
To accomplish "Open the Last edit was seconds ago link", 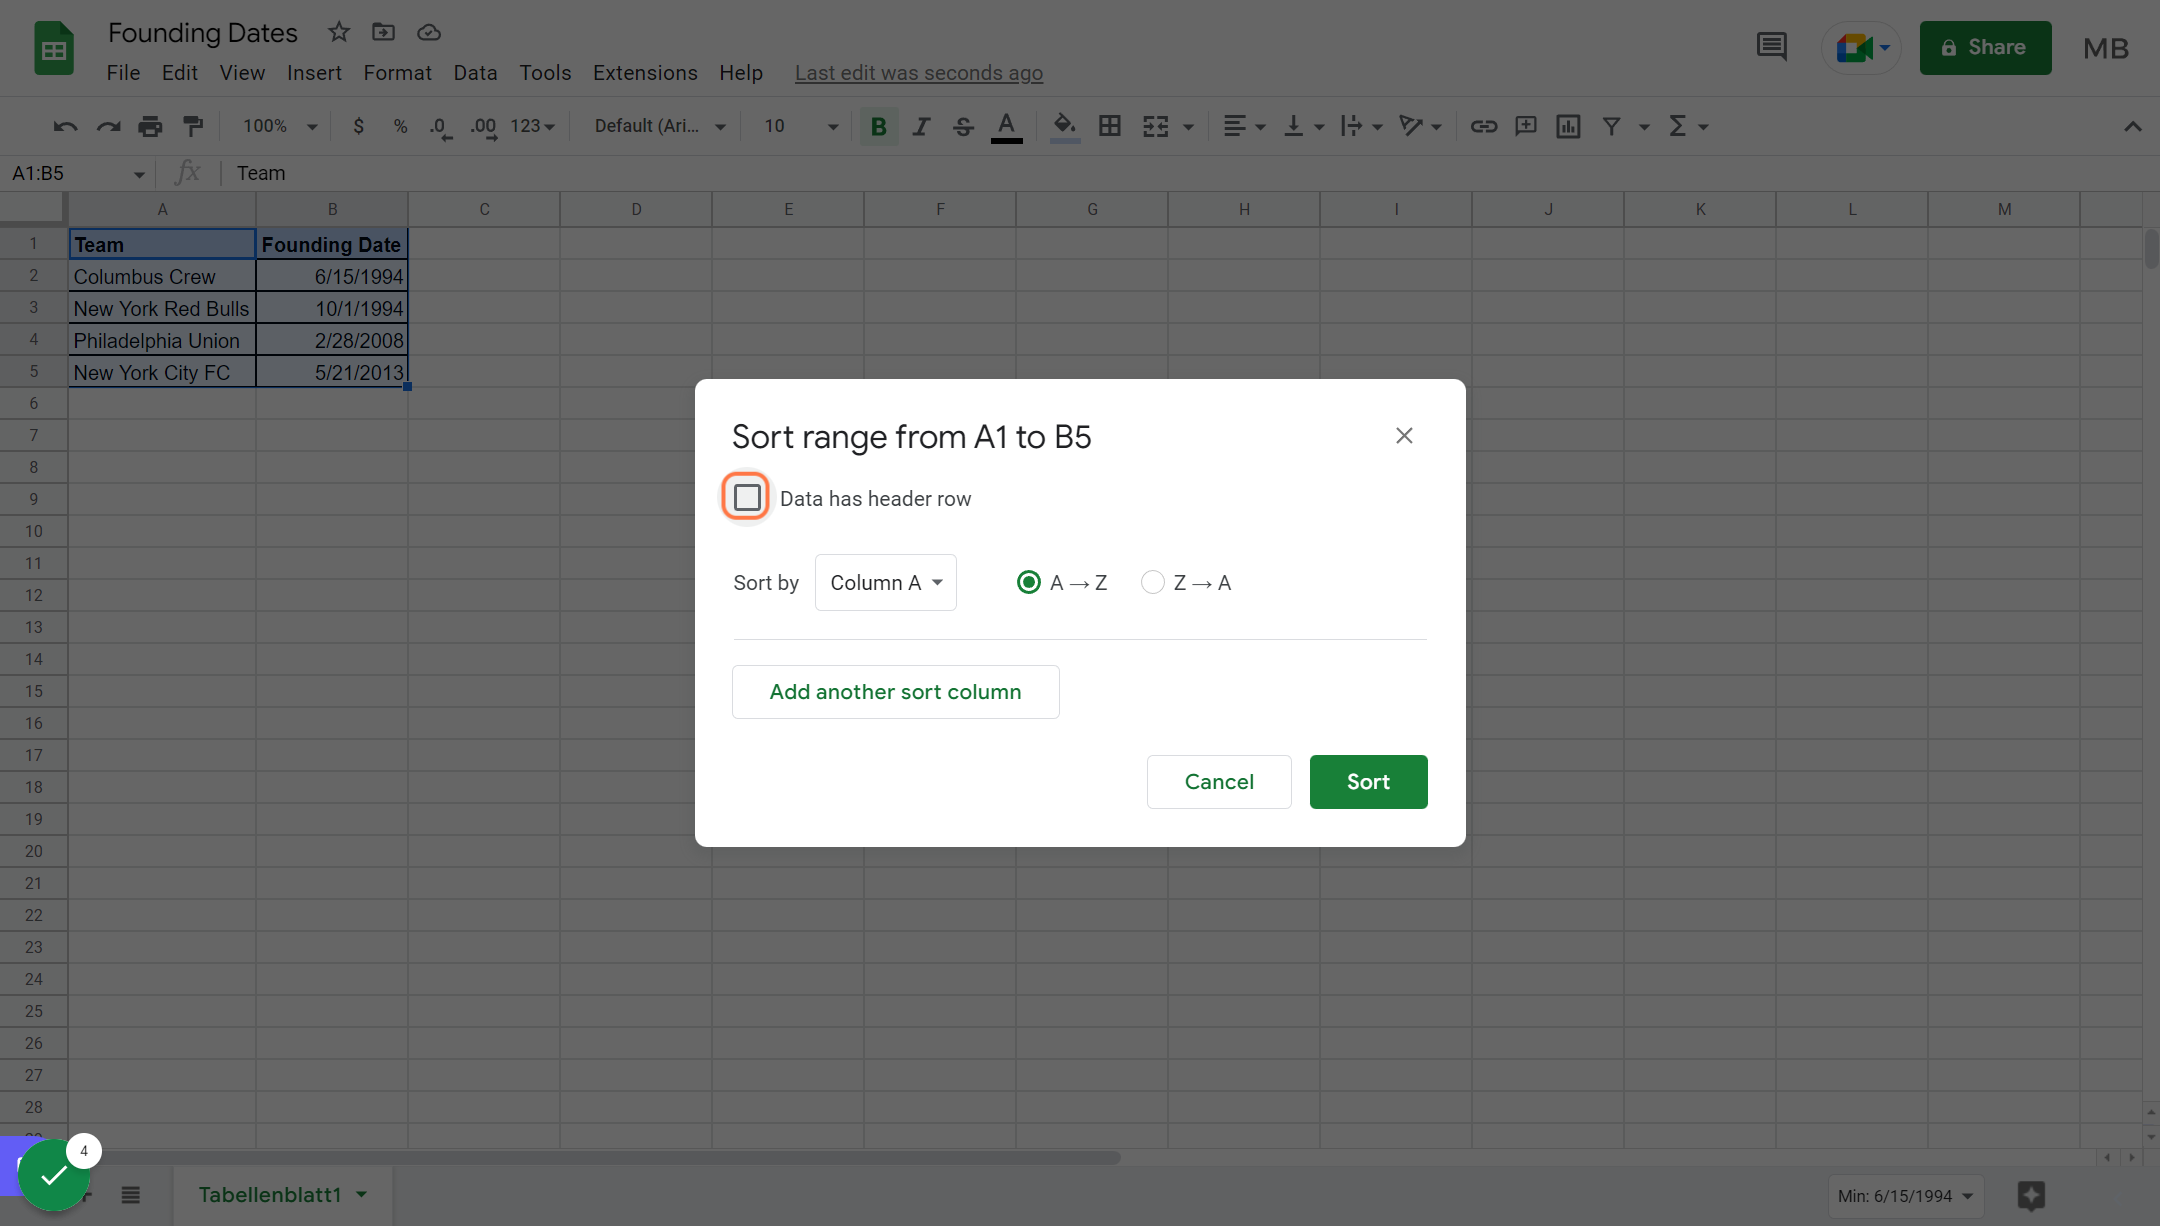I will (x=919, y=73).
